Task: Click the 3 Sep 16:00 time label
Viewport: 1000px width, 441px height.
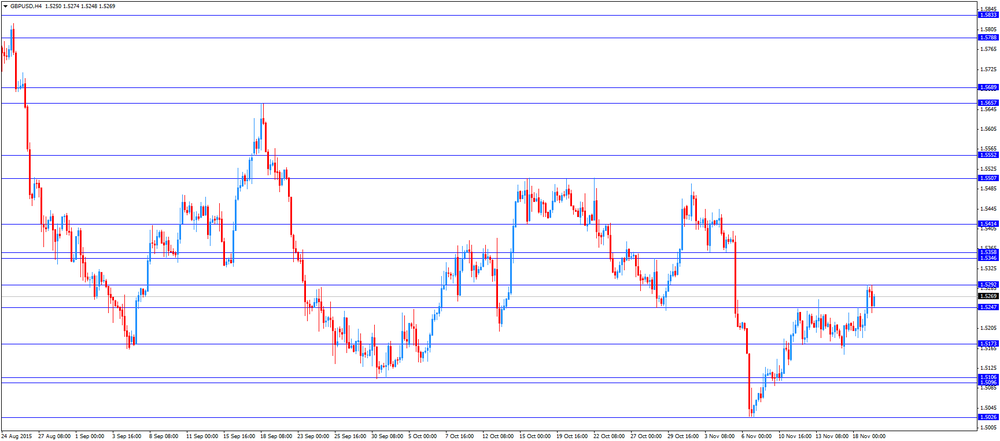Action: tap(126, 437)
